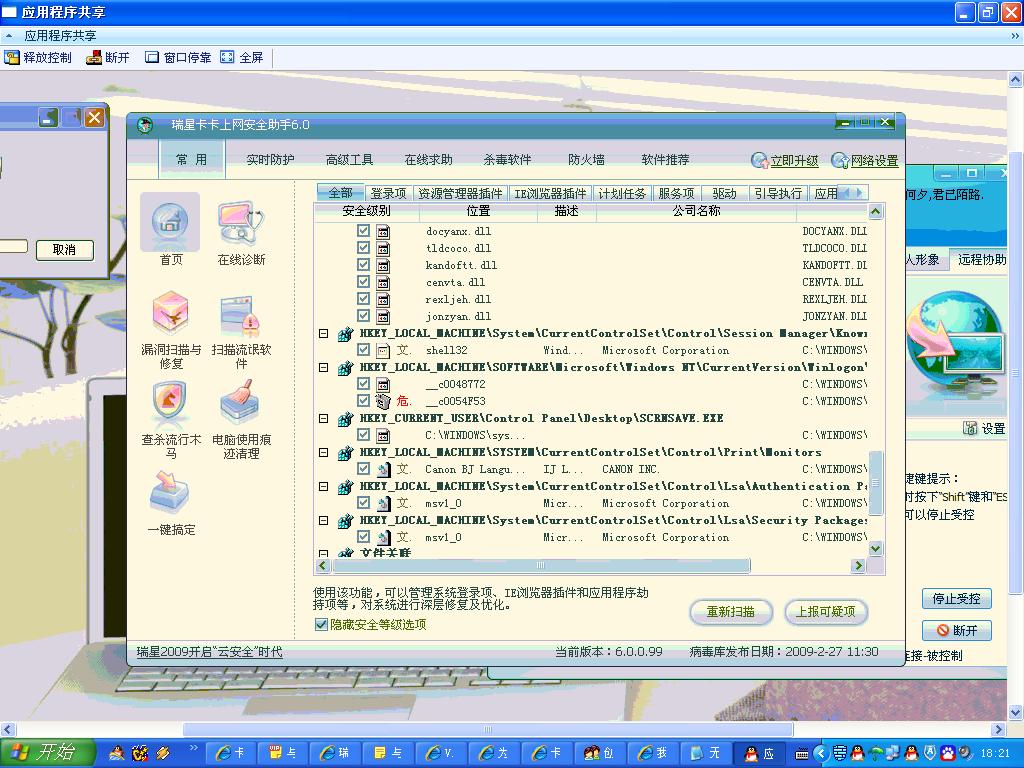The height and width of the screenshot is (768, 1024).
Task: Click the dangerous item icon beside __c0054F53
Action: click(x=383, y=401)
